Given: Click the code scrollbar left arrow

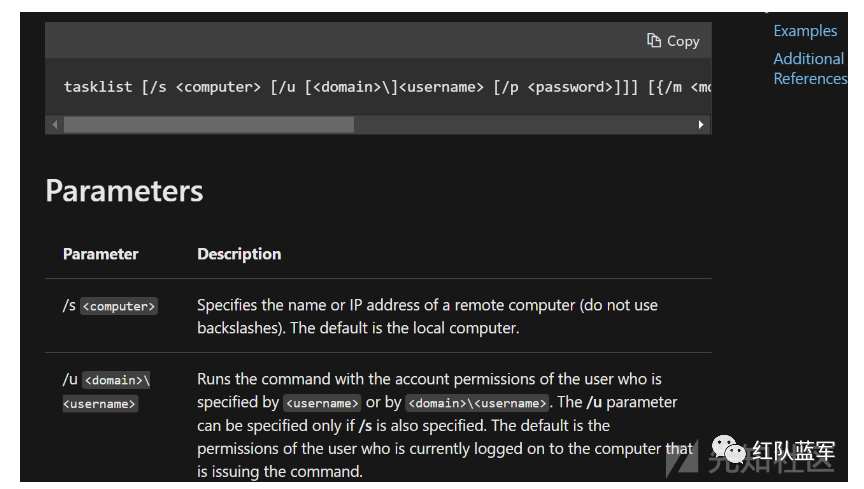Looking at the screenshot, I should [55, 125].
